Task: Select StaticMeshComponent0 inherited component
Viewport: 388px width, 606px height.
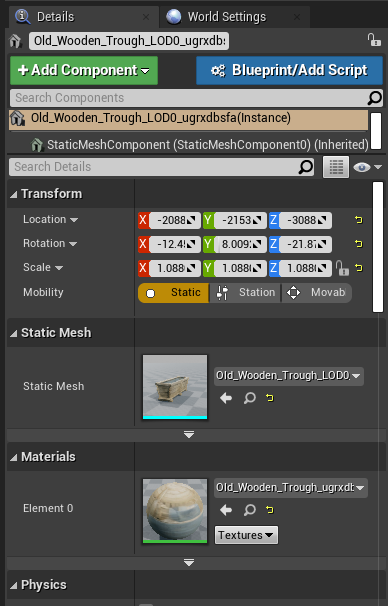Action: [x=199, y=145]
